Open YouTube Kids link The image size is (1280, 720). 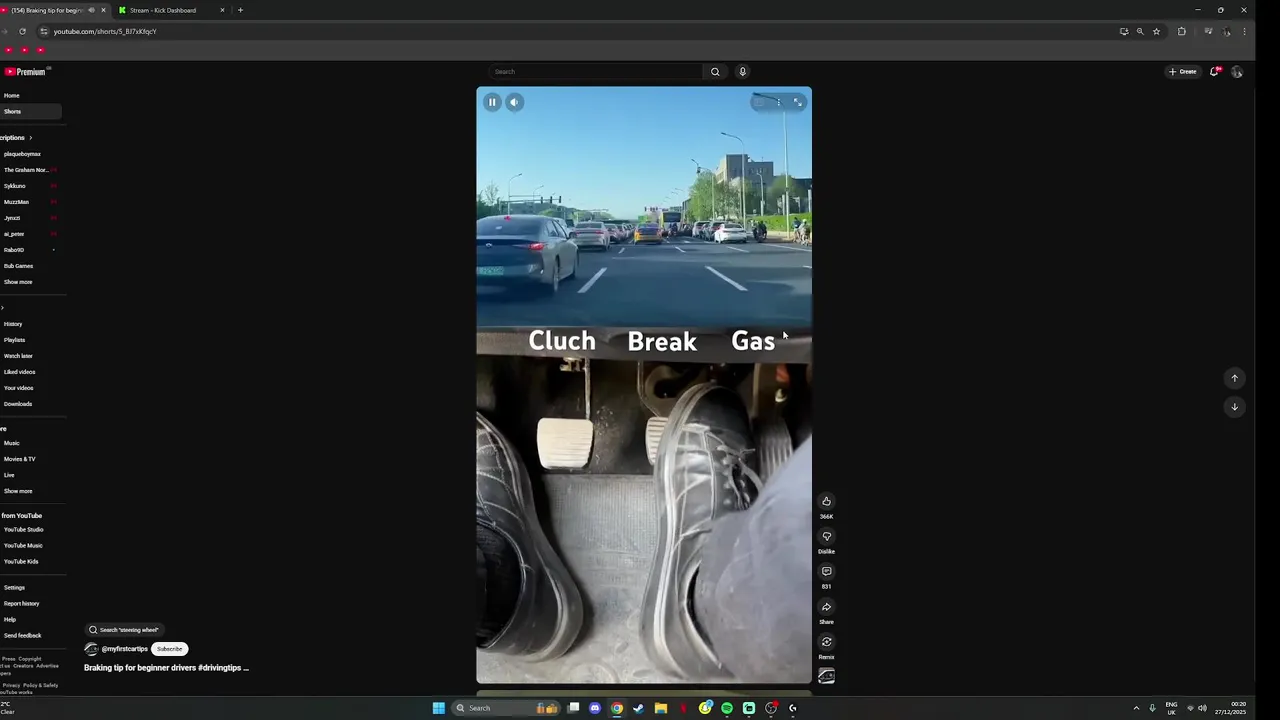(21, 562)
